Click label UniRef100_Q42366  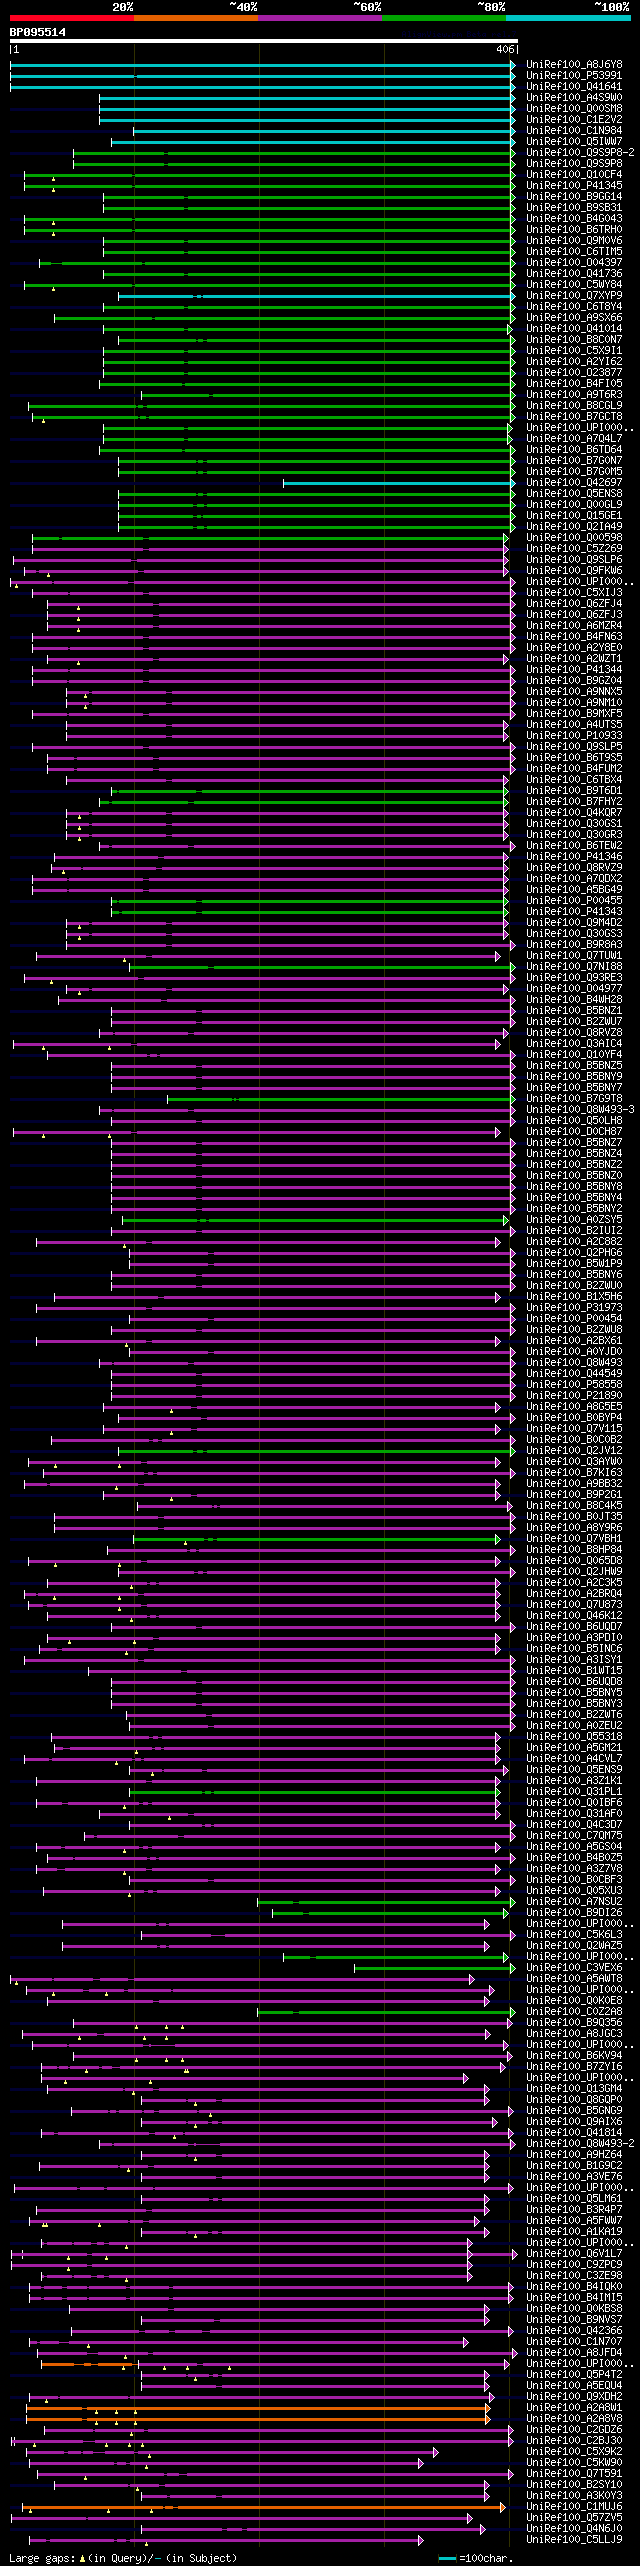[x=574, y=2331]
